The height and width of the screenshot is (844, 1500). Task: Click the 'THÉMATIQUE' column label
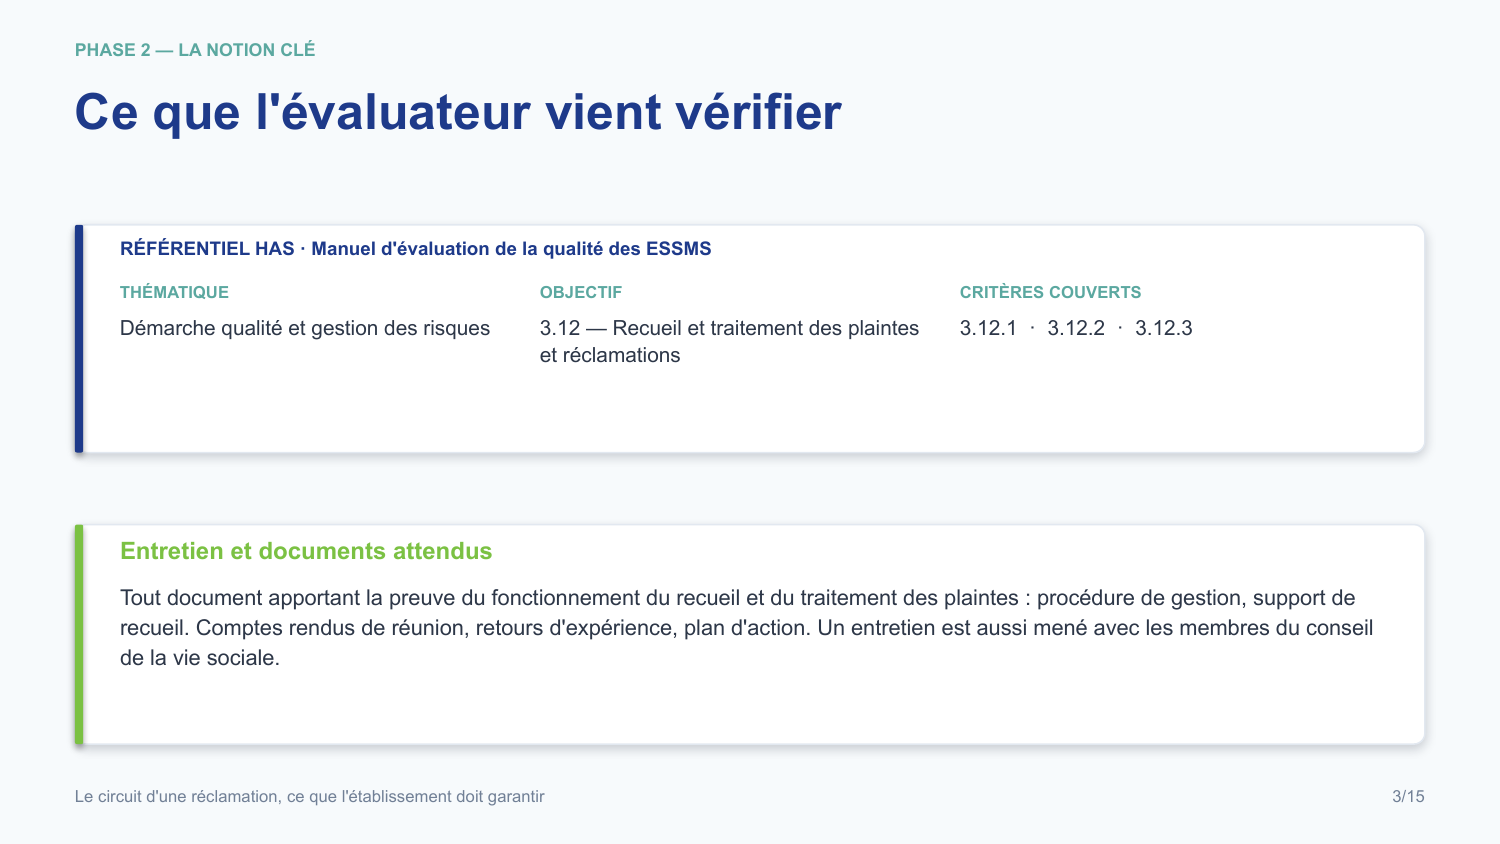(x=174, y=292)
